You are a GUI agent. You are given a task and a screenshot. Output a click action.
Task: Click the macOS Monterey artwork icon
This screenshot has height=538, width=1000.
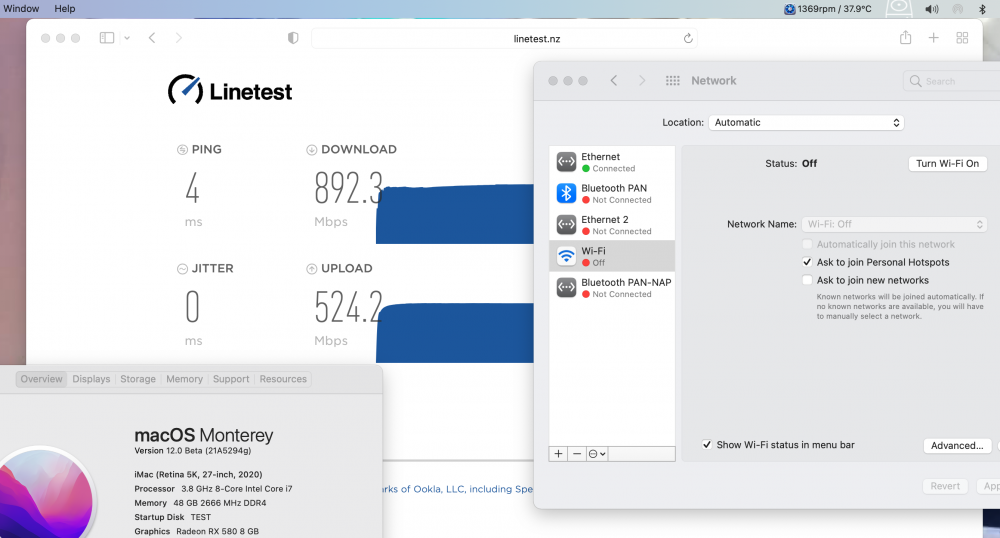click(x=46, y=494)
